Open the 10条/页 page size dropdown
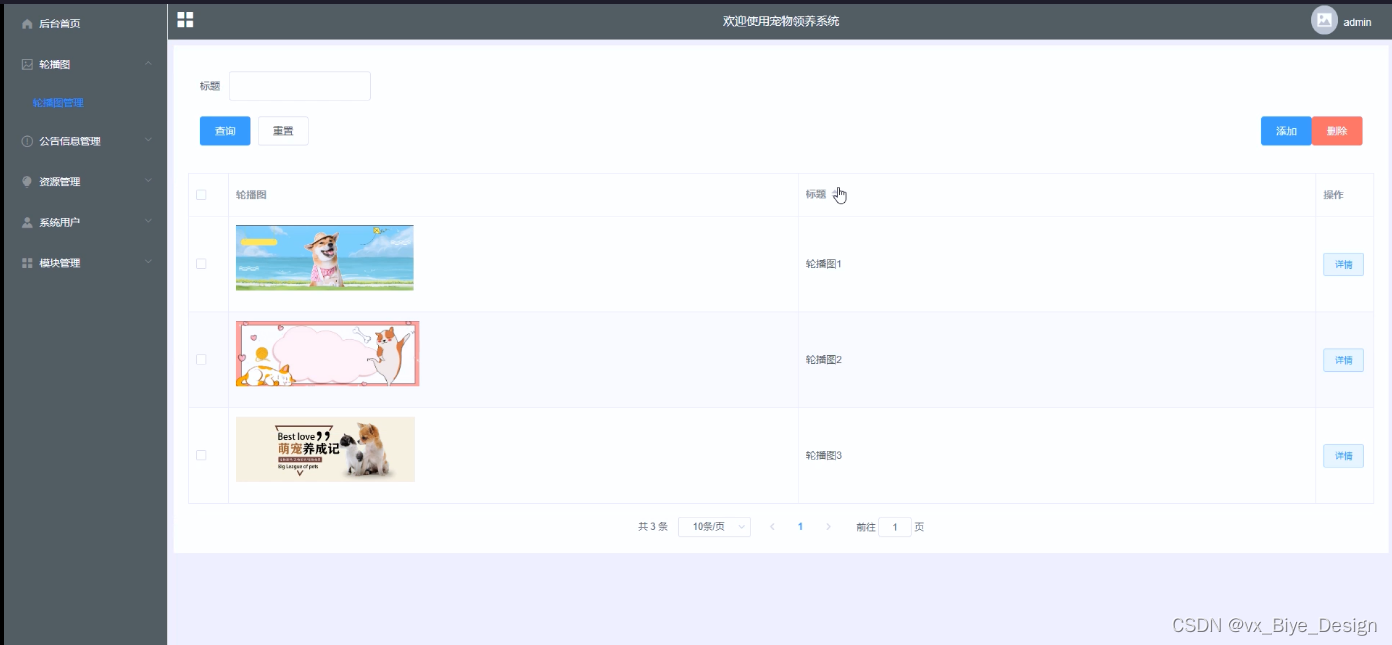Viewport: 1392px width, 645px height. pos(714,527)
